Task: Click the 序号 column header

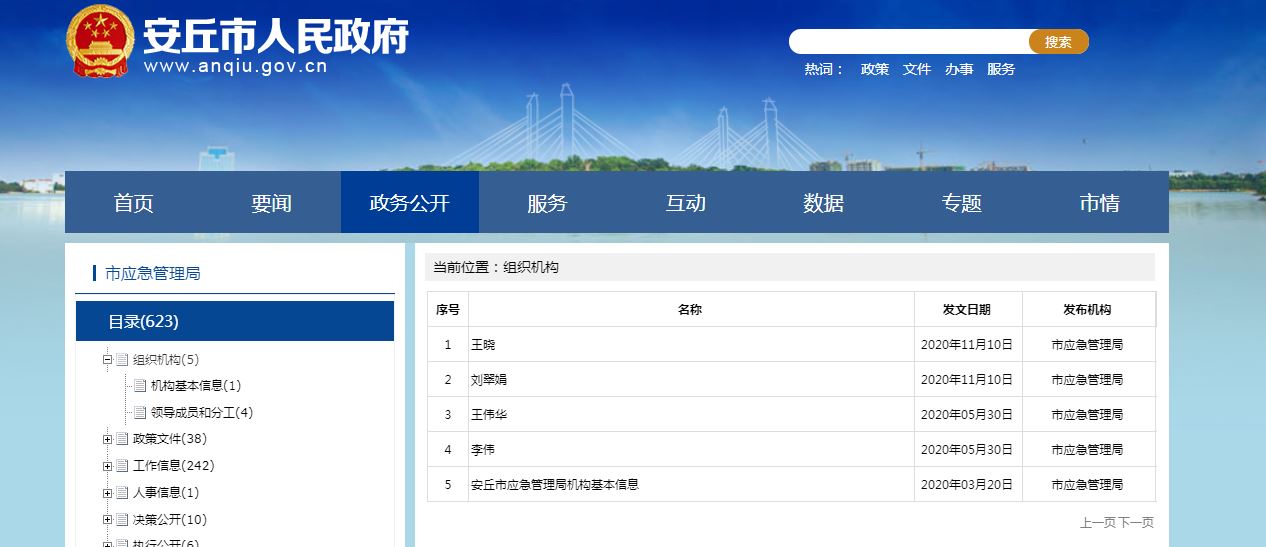Action: (x=448, y=310)
